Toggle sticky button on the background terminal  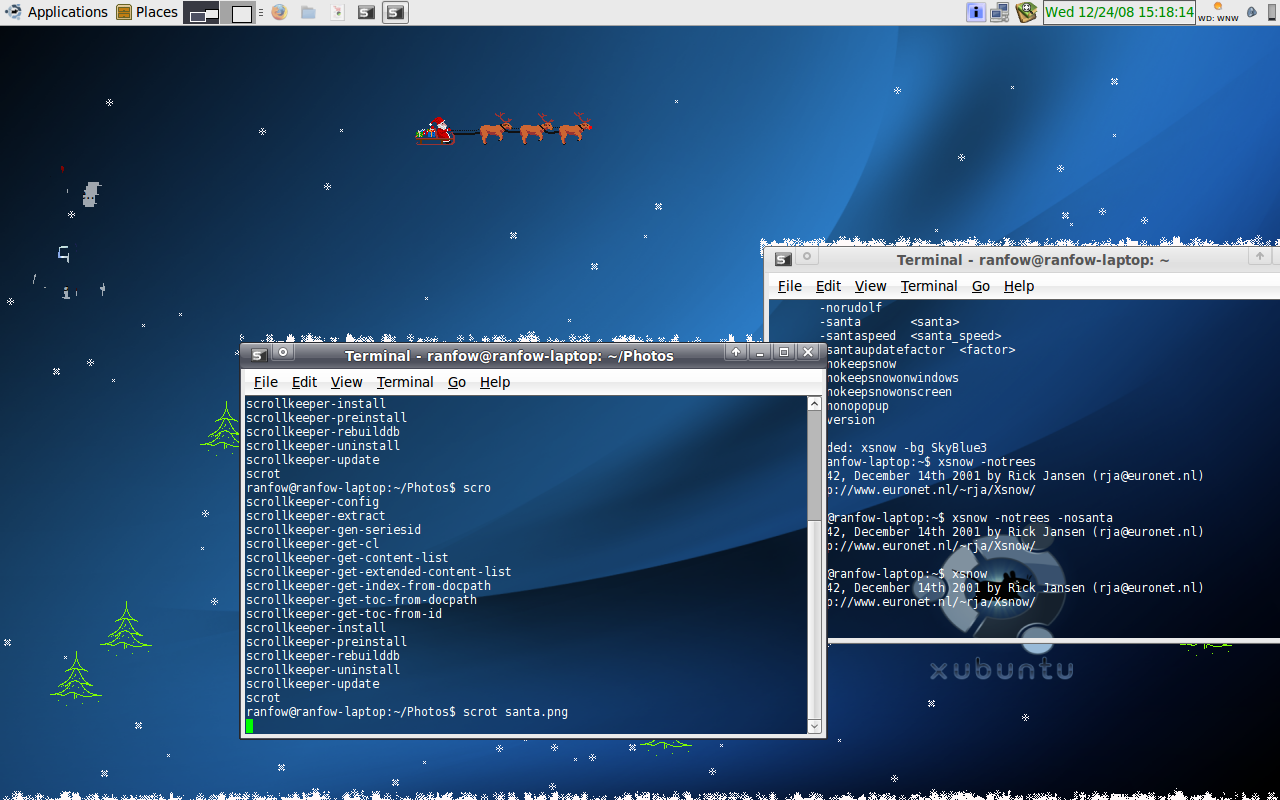tap(807, 257)
